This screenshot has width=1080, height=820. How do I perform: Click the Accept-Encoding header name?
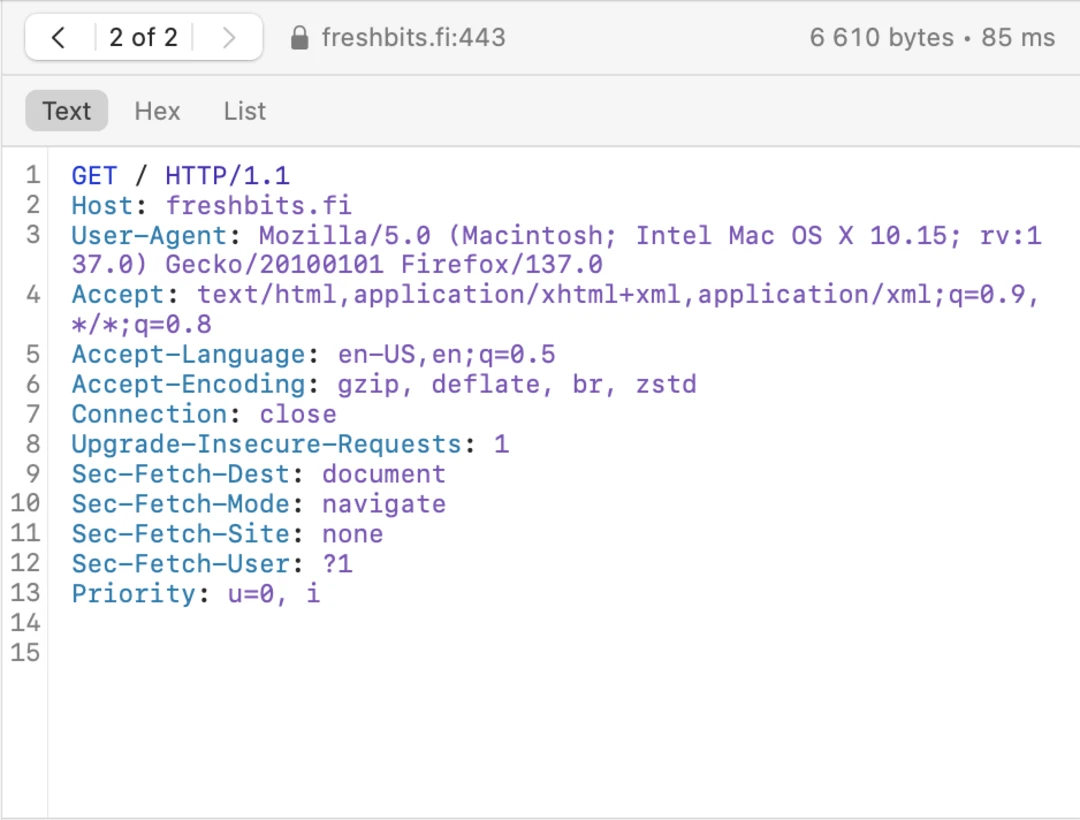[188, 385]
